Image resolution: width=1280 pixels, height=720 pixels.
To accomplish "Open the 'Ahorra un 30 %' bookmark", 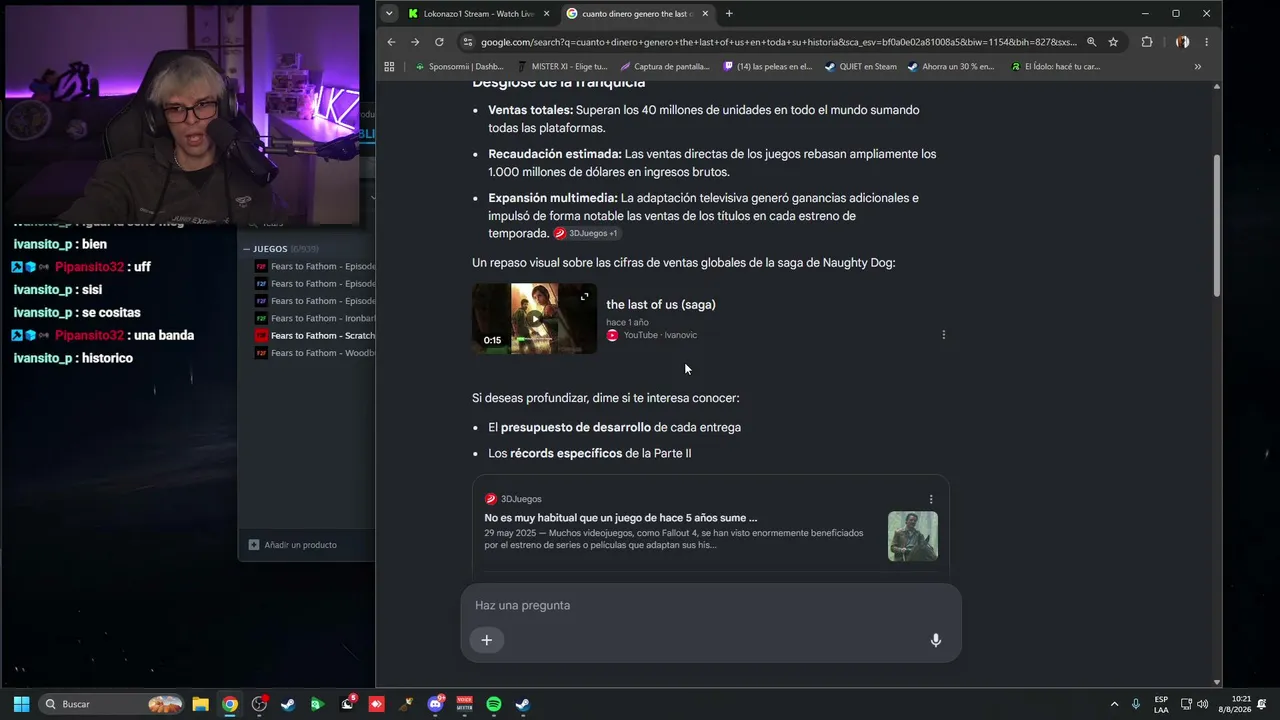I will coord(951,67).
